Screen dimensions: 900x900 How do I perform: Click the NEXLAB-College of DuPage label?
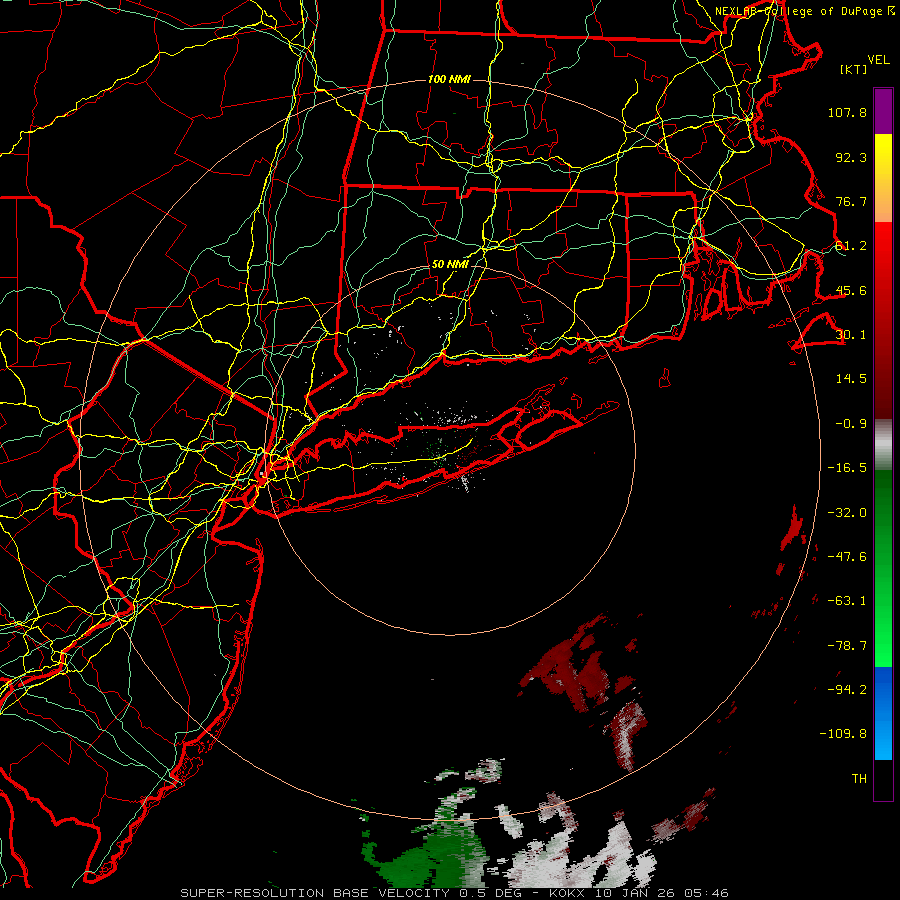coord(804,11)
